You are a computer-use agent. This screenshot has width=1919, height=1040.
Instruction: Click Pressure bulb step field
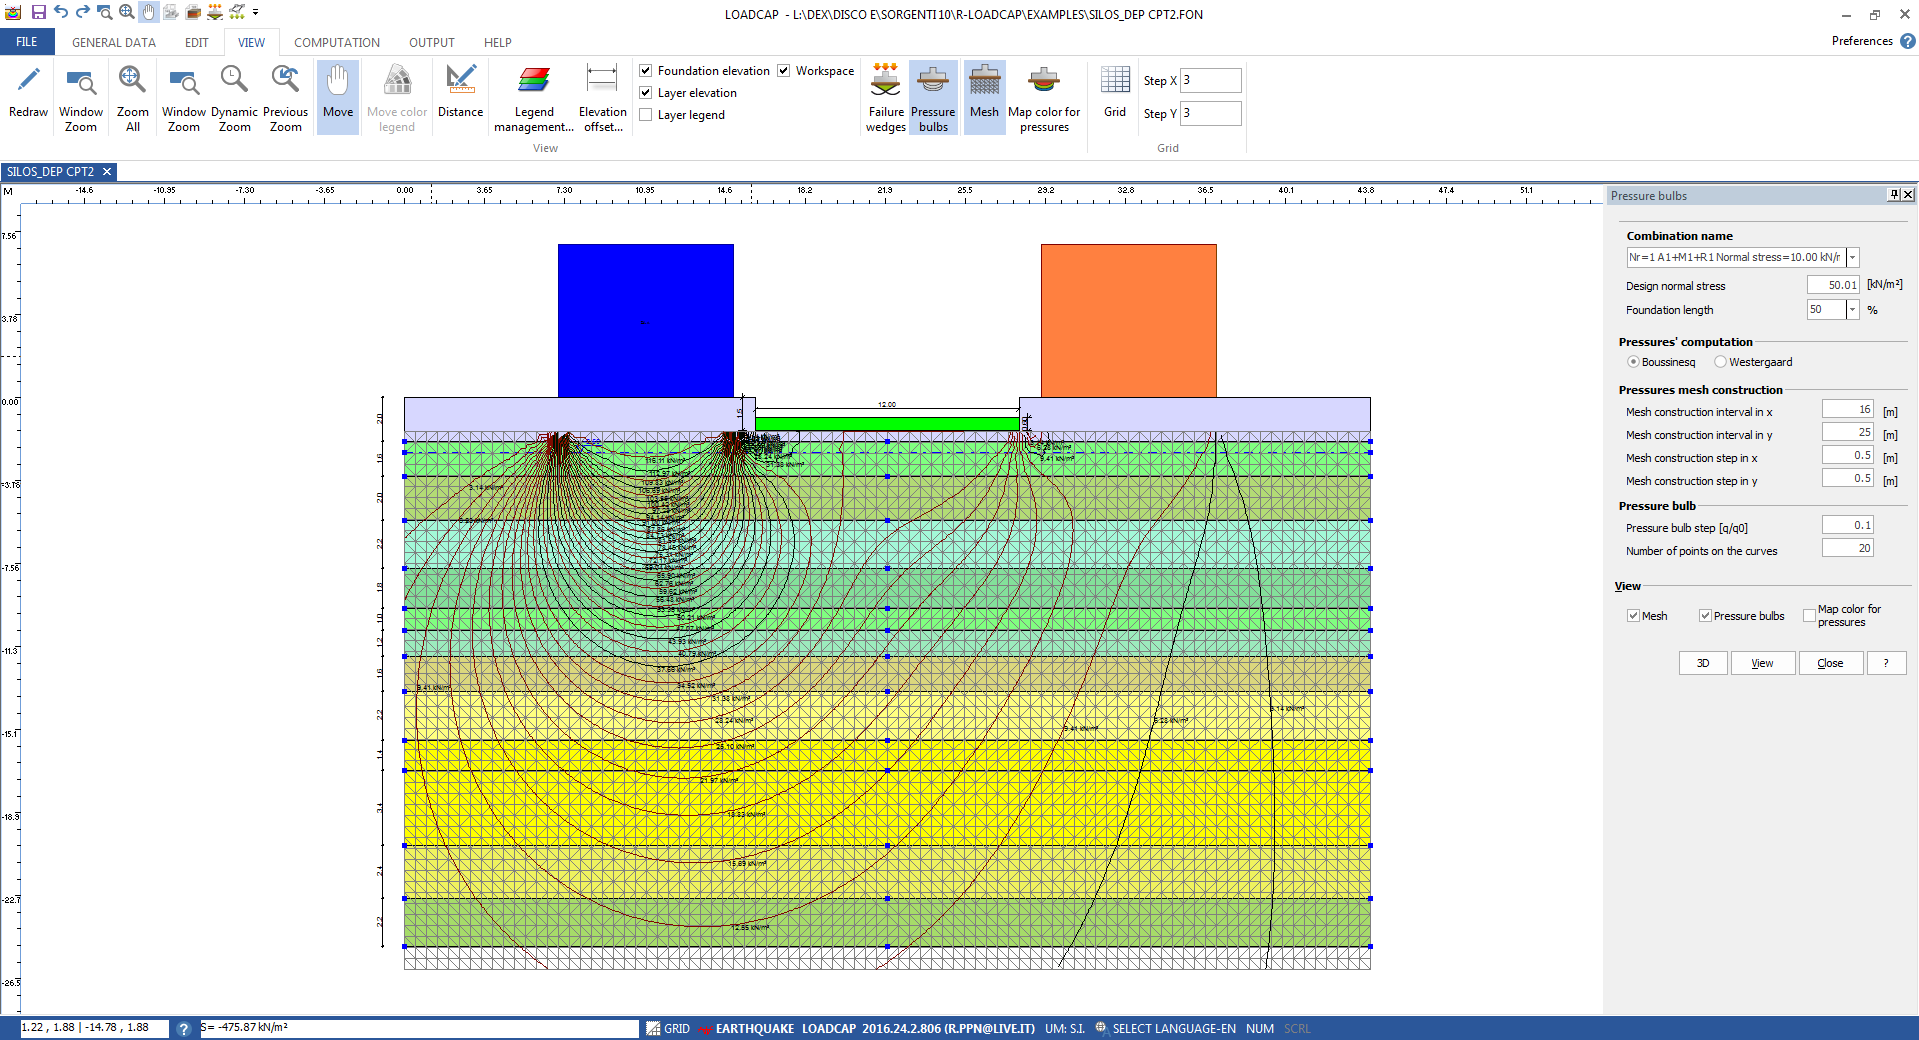point(1848,525)
